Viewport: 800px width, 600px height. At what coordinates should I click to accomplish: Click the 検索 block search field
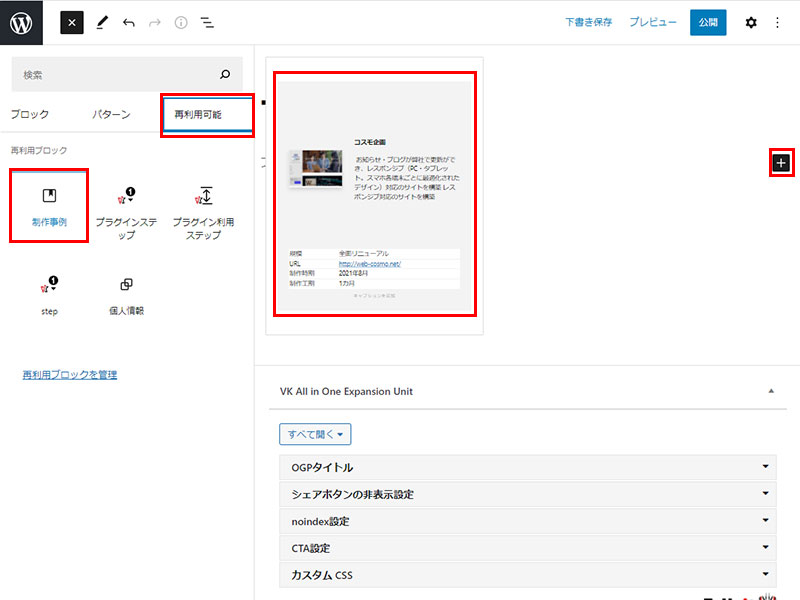(x=115, y=75)
